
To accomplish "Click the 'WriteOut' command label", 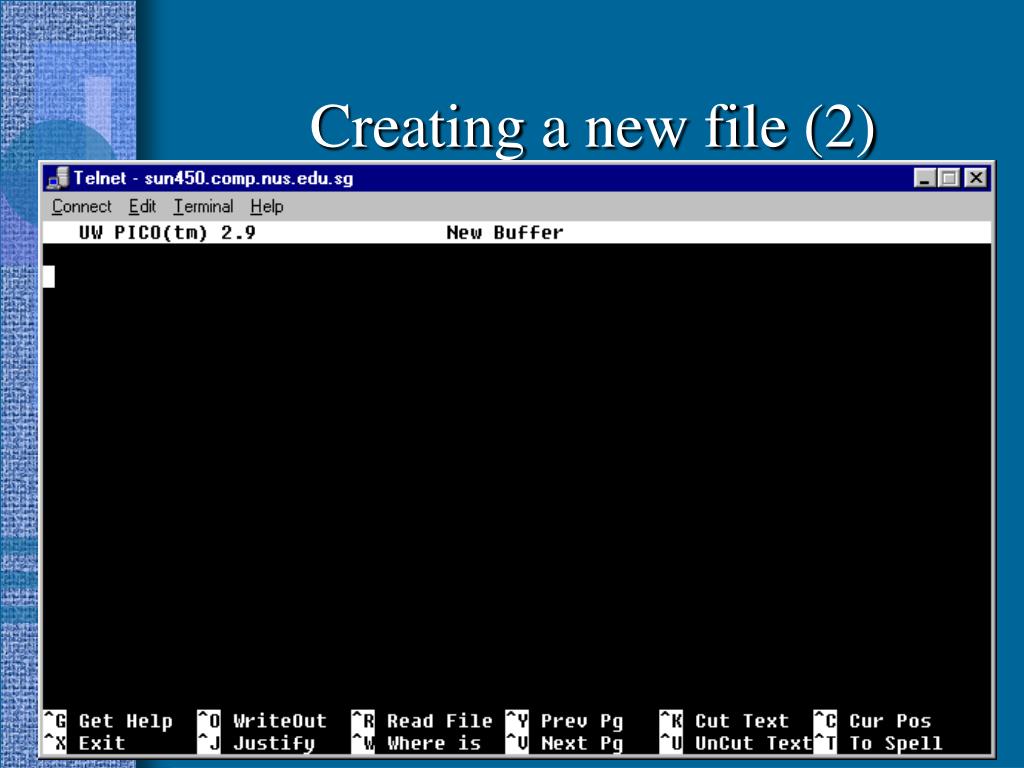I will tap(280, 721).
